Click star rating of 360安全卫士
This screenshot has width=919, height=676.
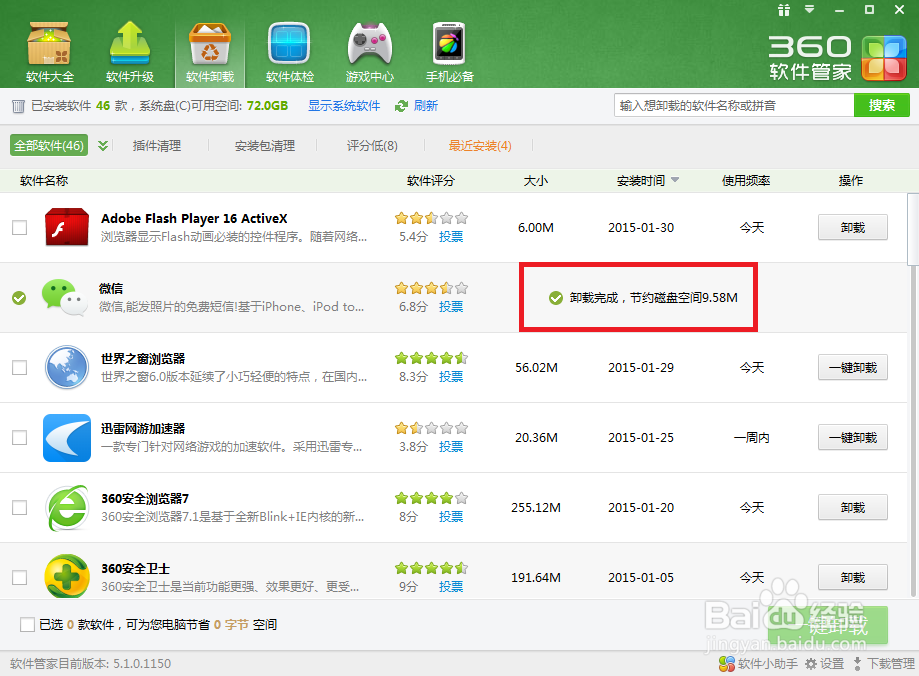tap(431, 568)
